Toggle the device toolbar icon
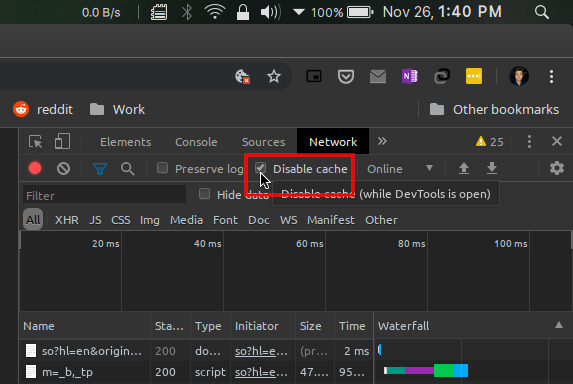This screenshot has width=573, height=384. [x=62, y=141]
